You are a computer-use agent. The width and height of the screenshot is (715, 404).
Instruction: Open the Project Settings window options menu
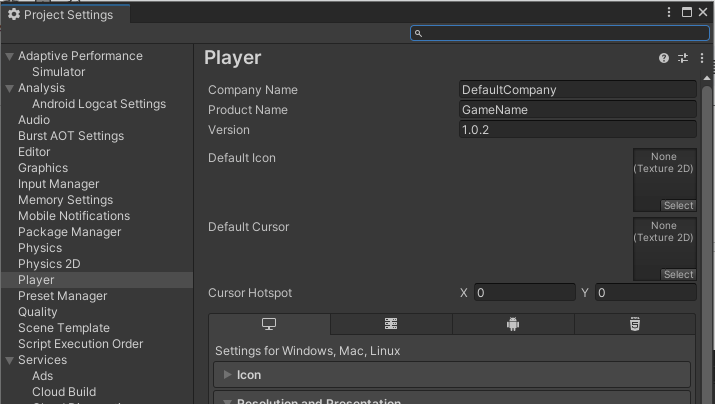pos(669,12)
